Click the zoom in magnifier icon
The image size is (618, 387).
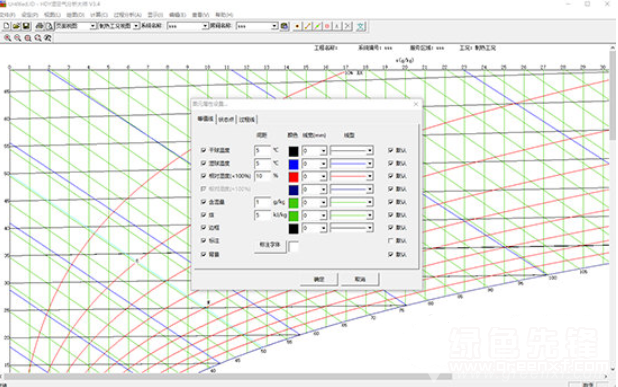(x=7, y=38)
